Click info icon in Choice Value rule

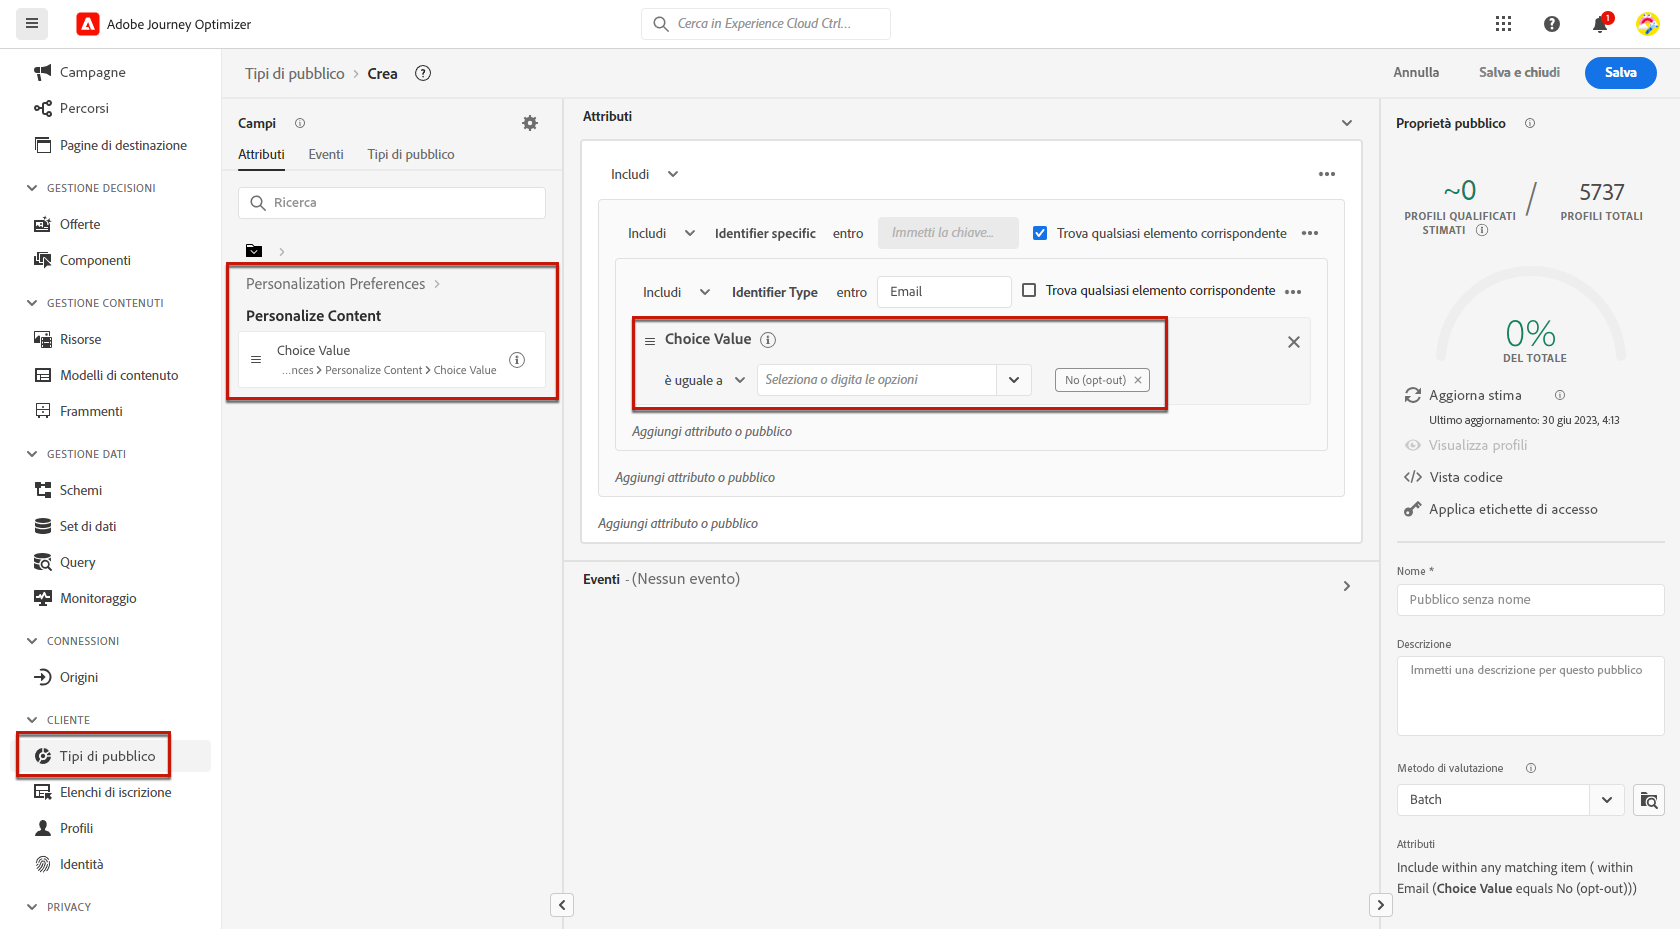[768, 340]
